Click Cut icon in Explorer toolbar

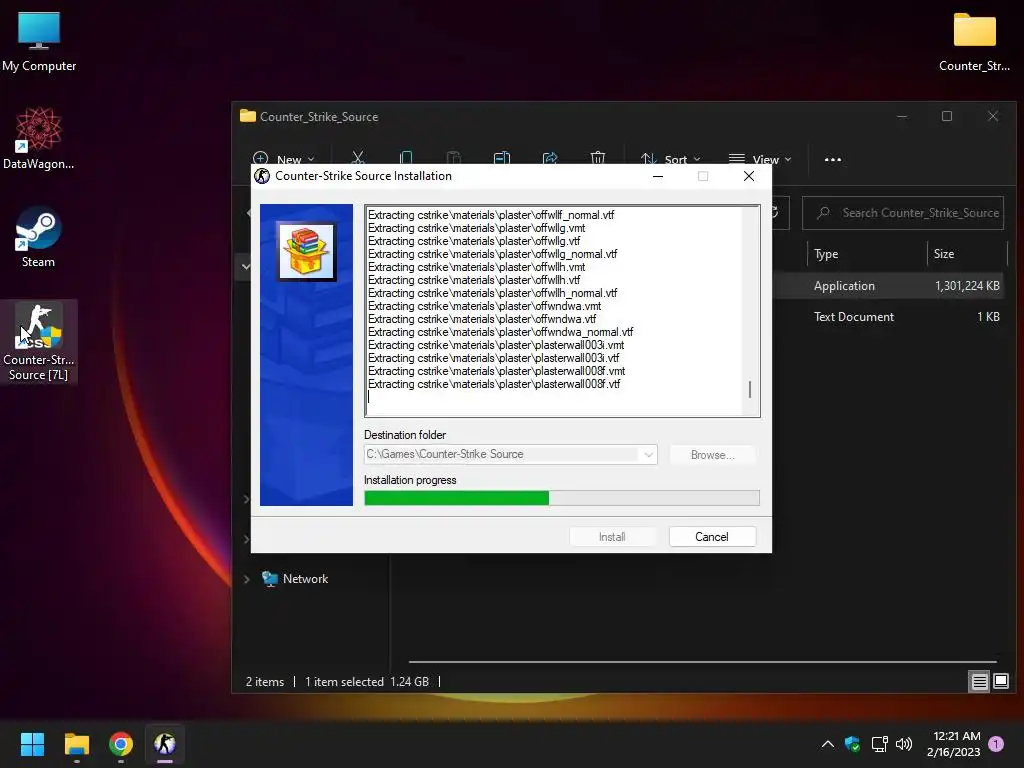358,159
